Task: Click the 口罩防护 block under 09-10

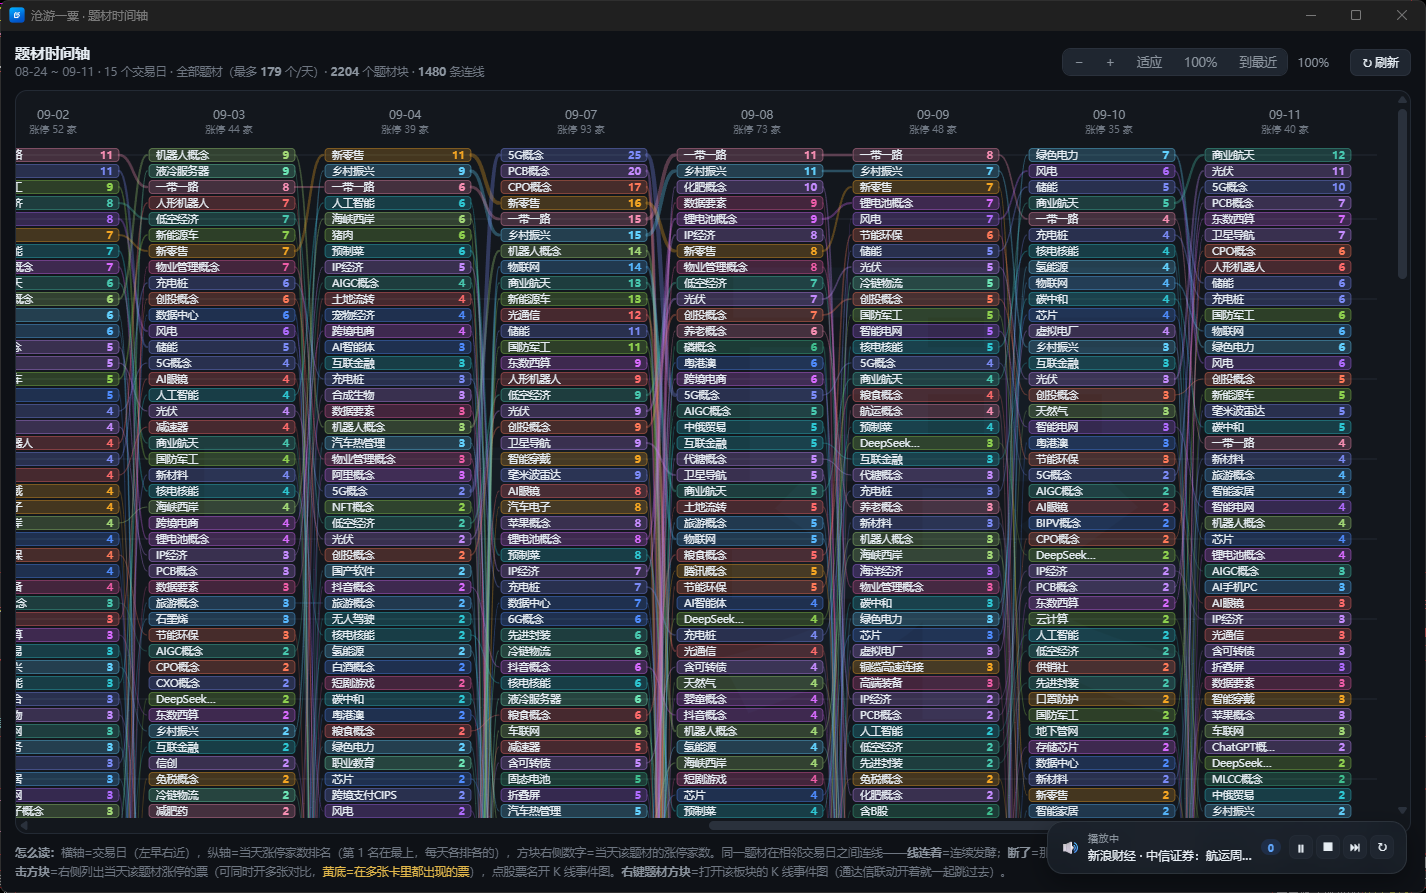Action: click(x=1102, y=699)
